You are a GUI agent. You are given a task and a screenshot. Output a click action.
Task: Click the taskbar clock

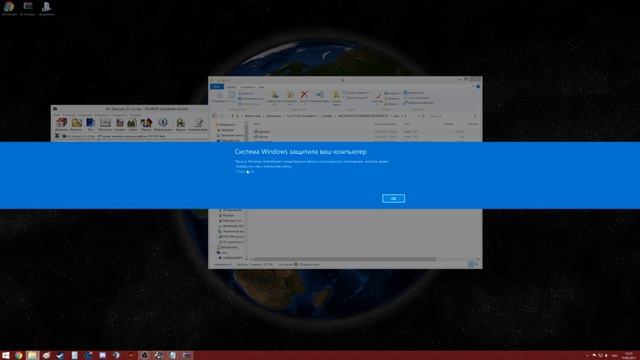pyautogui.click(x=629, y=356)
